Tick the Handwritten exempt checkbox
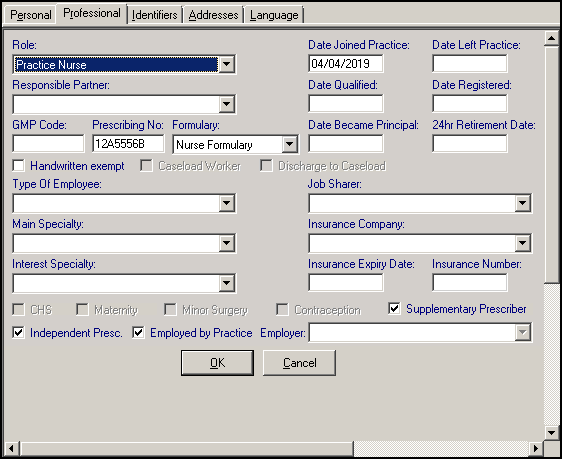Image resolution: width=562 pixels, height=459 pixels. (x=18, y=166)
